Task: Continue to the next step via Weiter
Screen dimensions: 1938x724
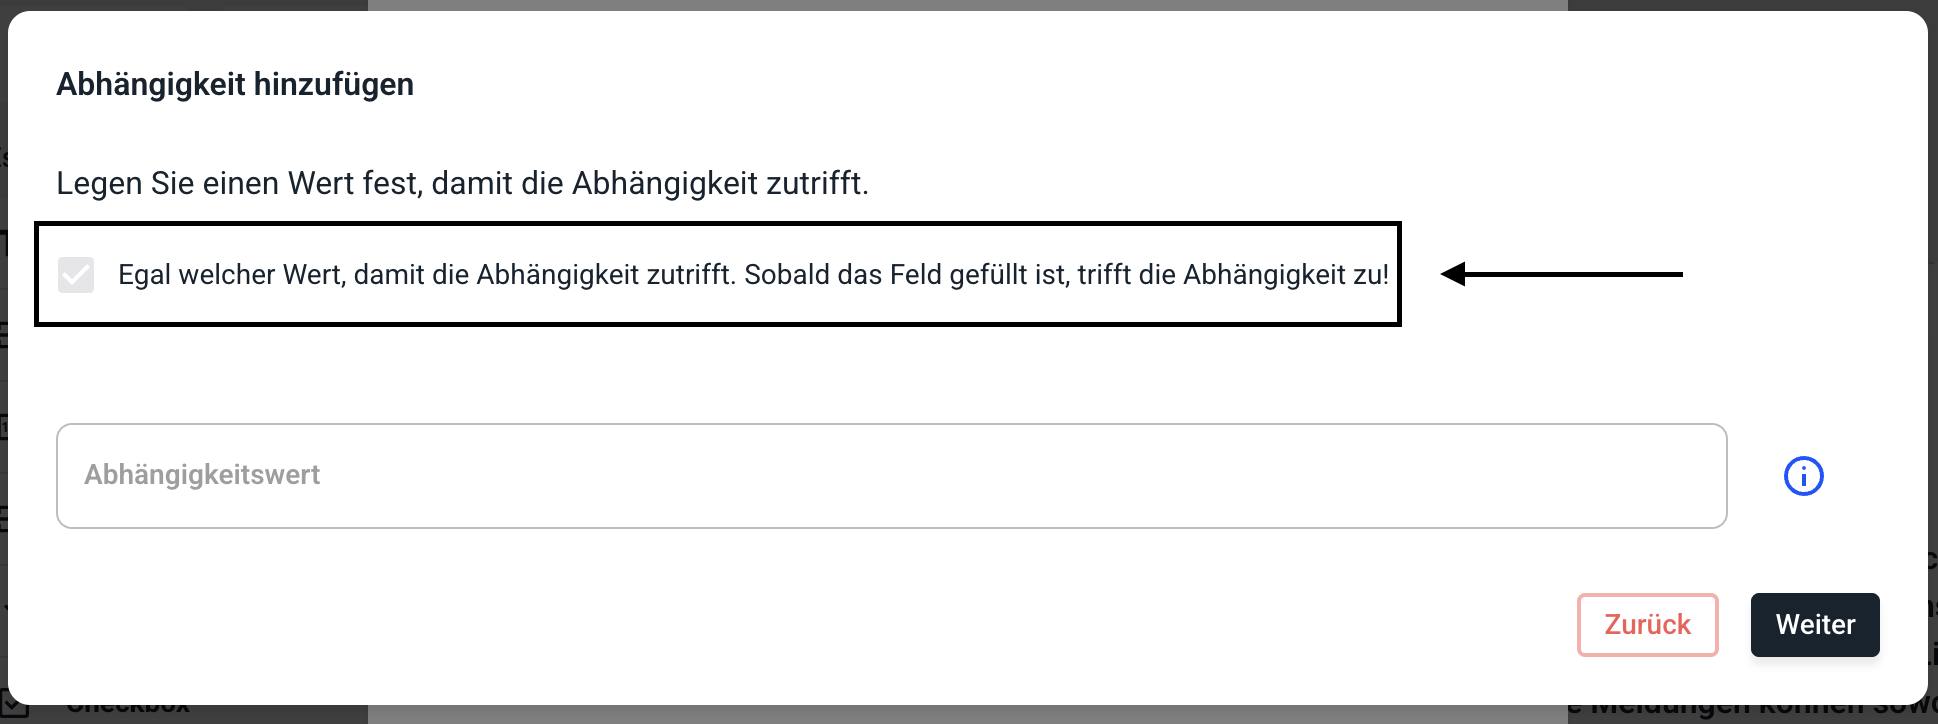Action: (x=1814, y=625)
